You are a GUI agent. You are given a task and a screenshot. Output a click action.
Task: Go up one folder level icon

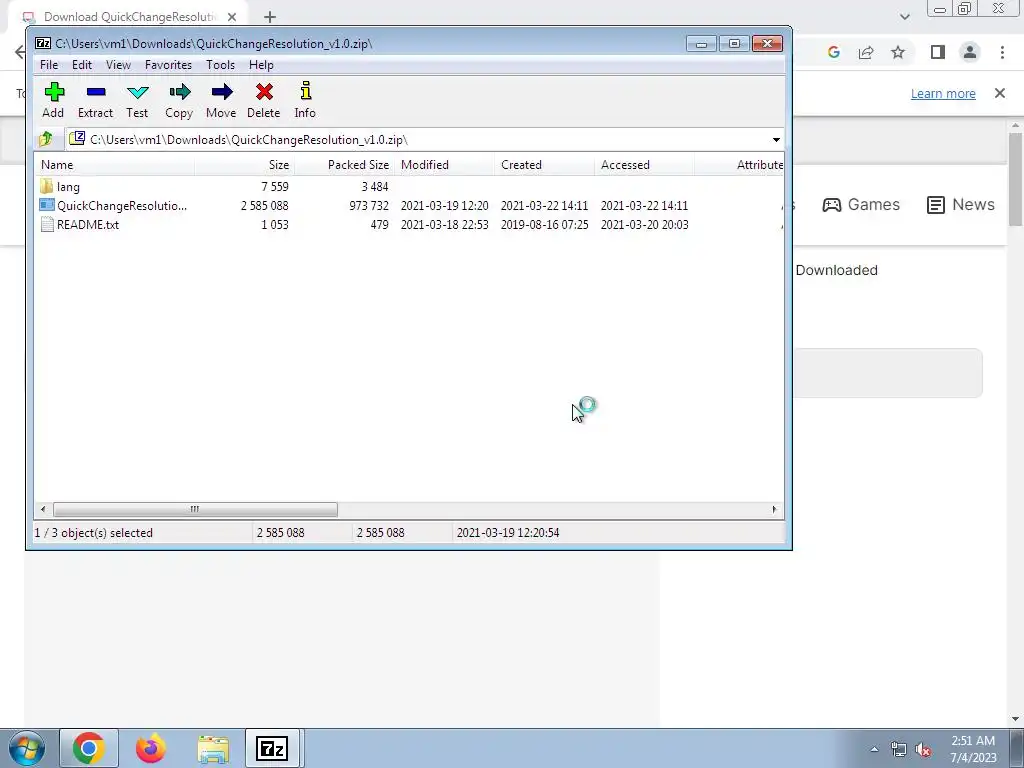coord(46,139)
